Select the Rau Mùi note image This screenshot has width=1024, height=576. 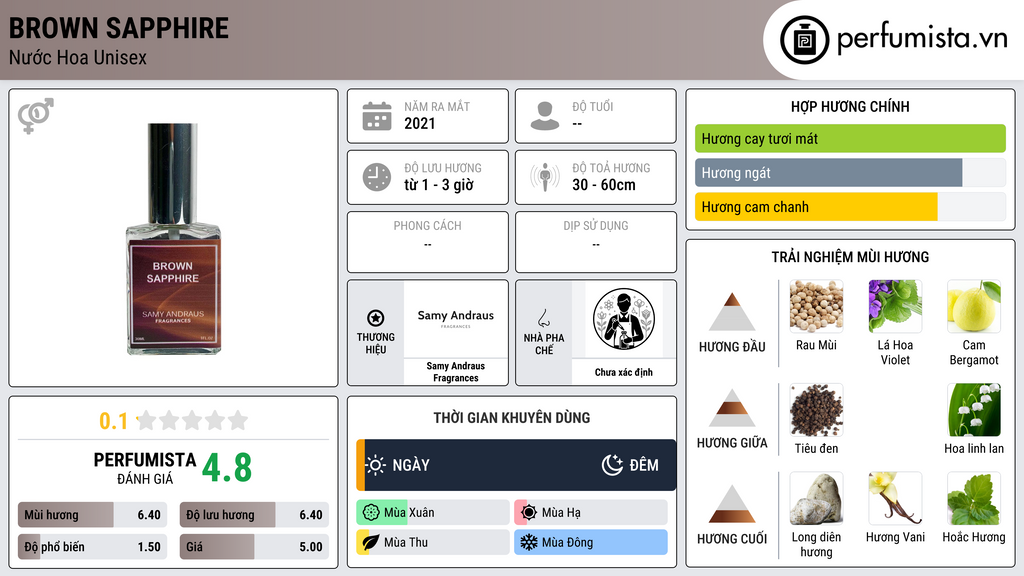click(x=816, y=306)
